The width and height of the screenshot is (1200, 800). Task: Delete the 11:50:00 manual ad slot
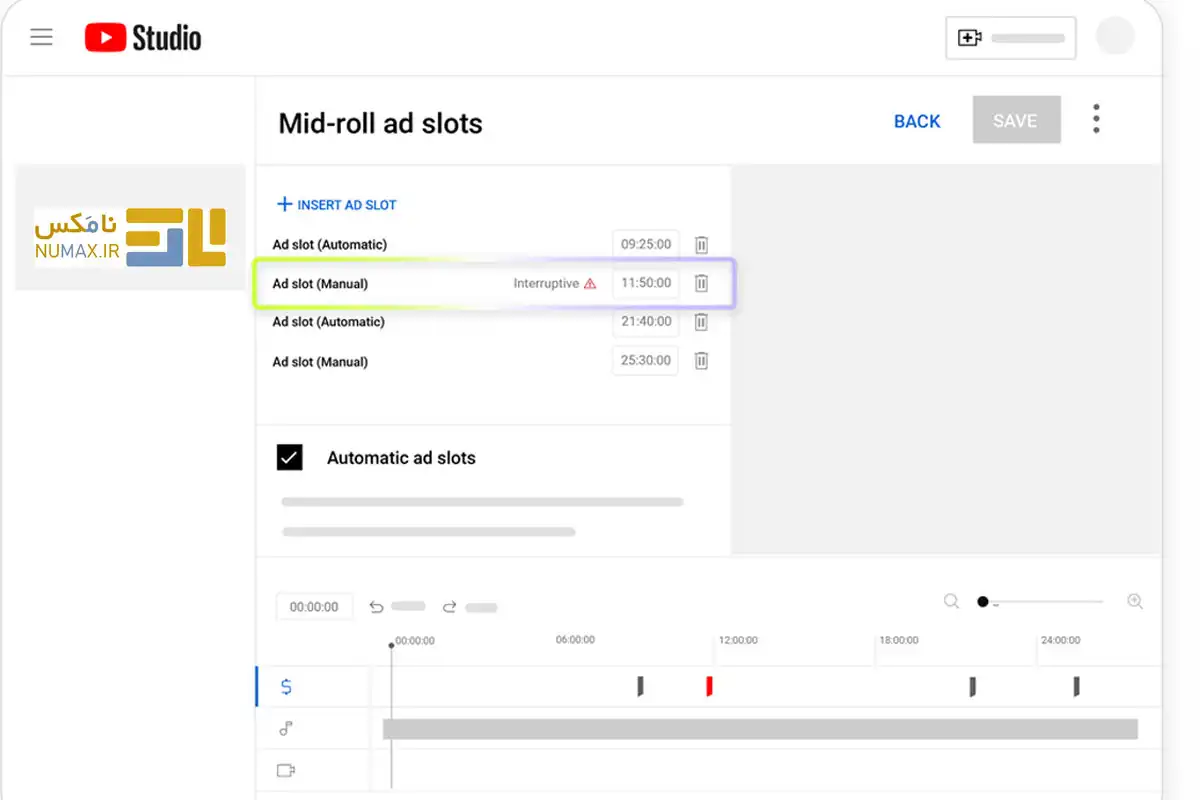tap(701, 283)
